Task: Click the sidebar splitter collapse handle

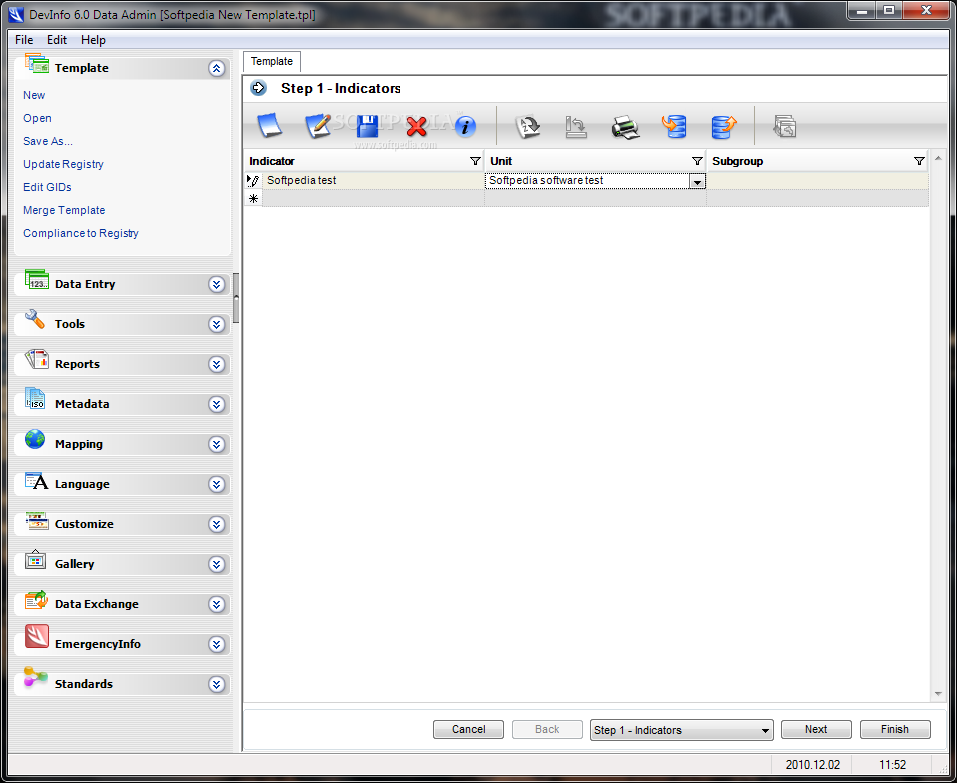Action: pyautogui.click(x=236, y=298)
